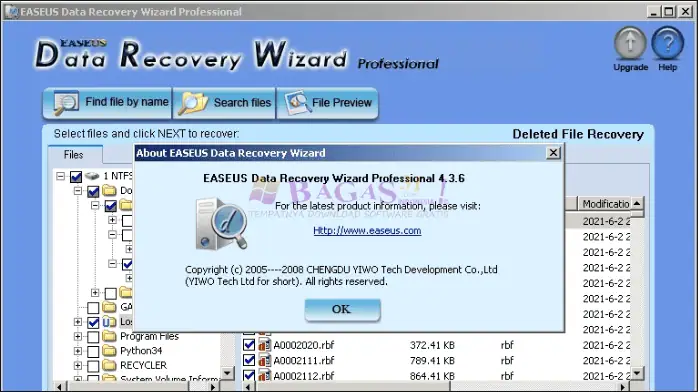
Task: Select the RECYCLER tree entry
Action: click(x=143, y=365)
